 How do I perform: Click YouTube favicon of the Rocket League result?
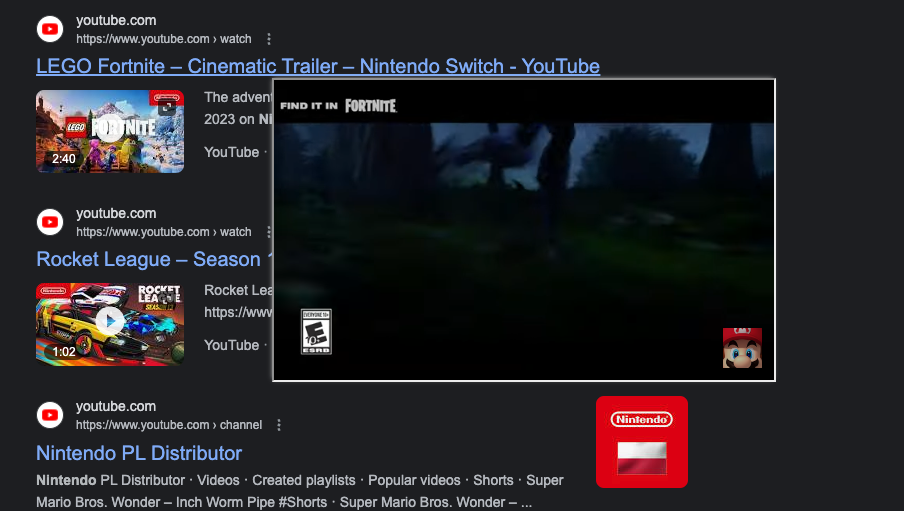[50, 222]
